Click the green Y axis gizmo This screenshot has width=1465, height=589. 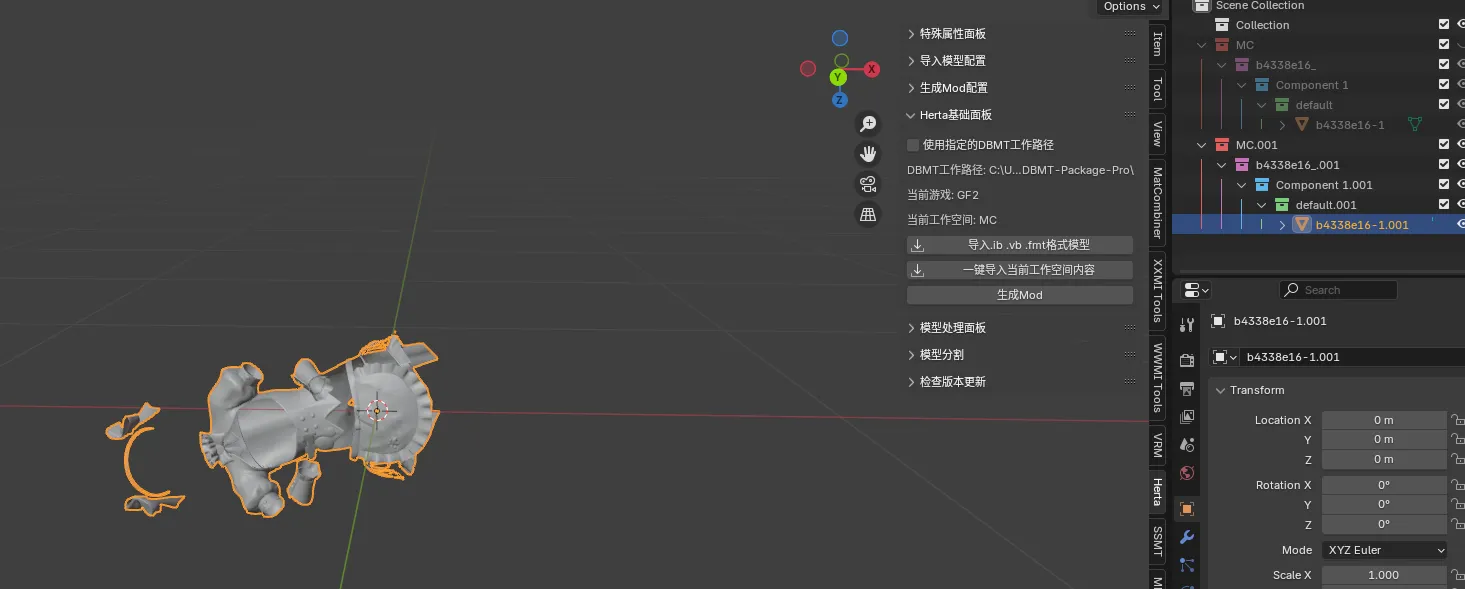click(838, 77)
